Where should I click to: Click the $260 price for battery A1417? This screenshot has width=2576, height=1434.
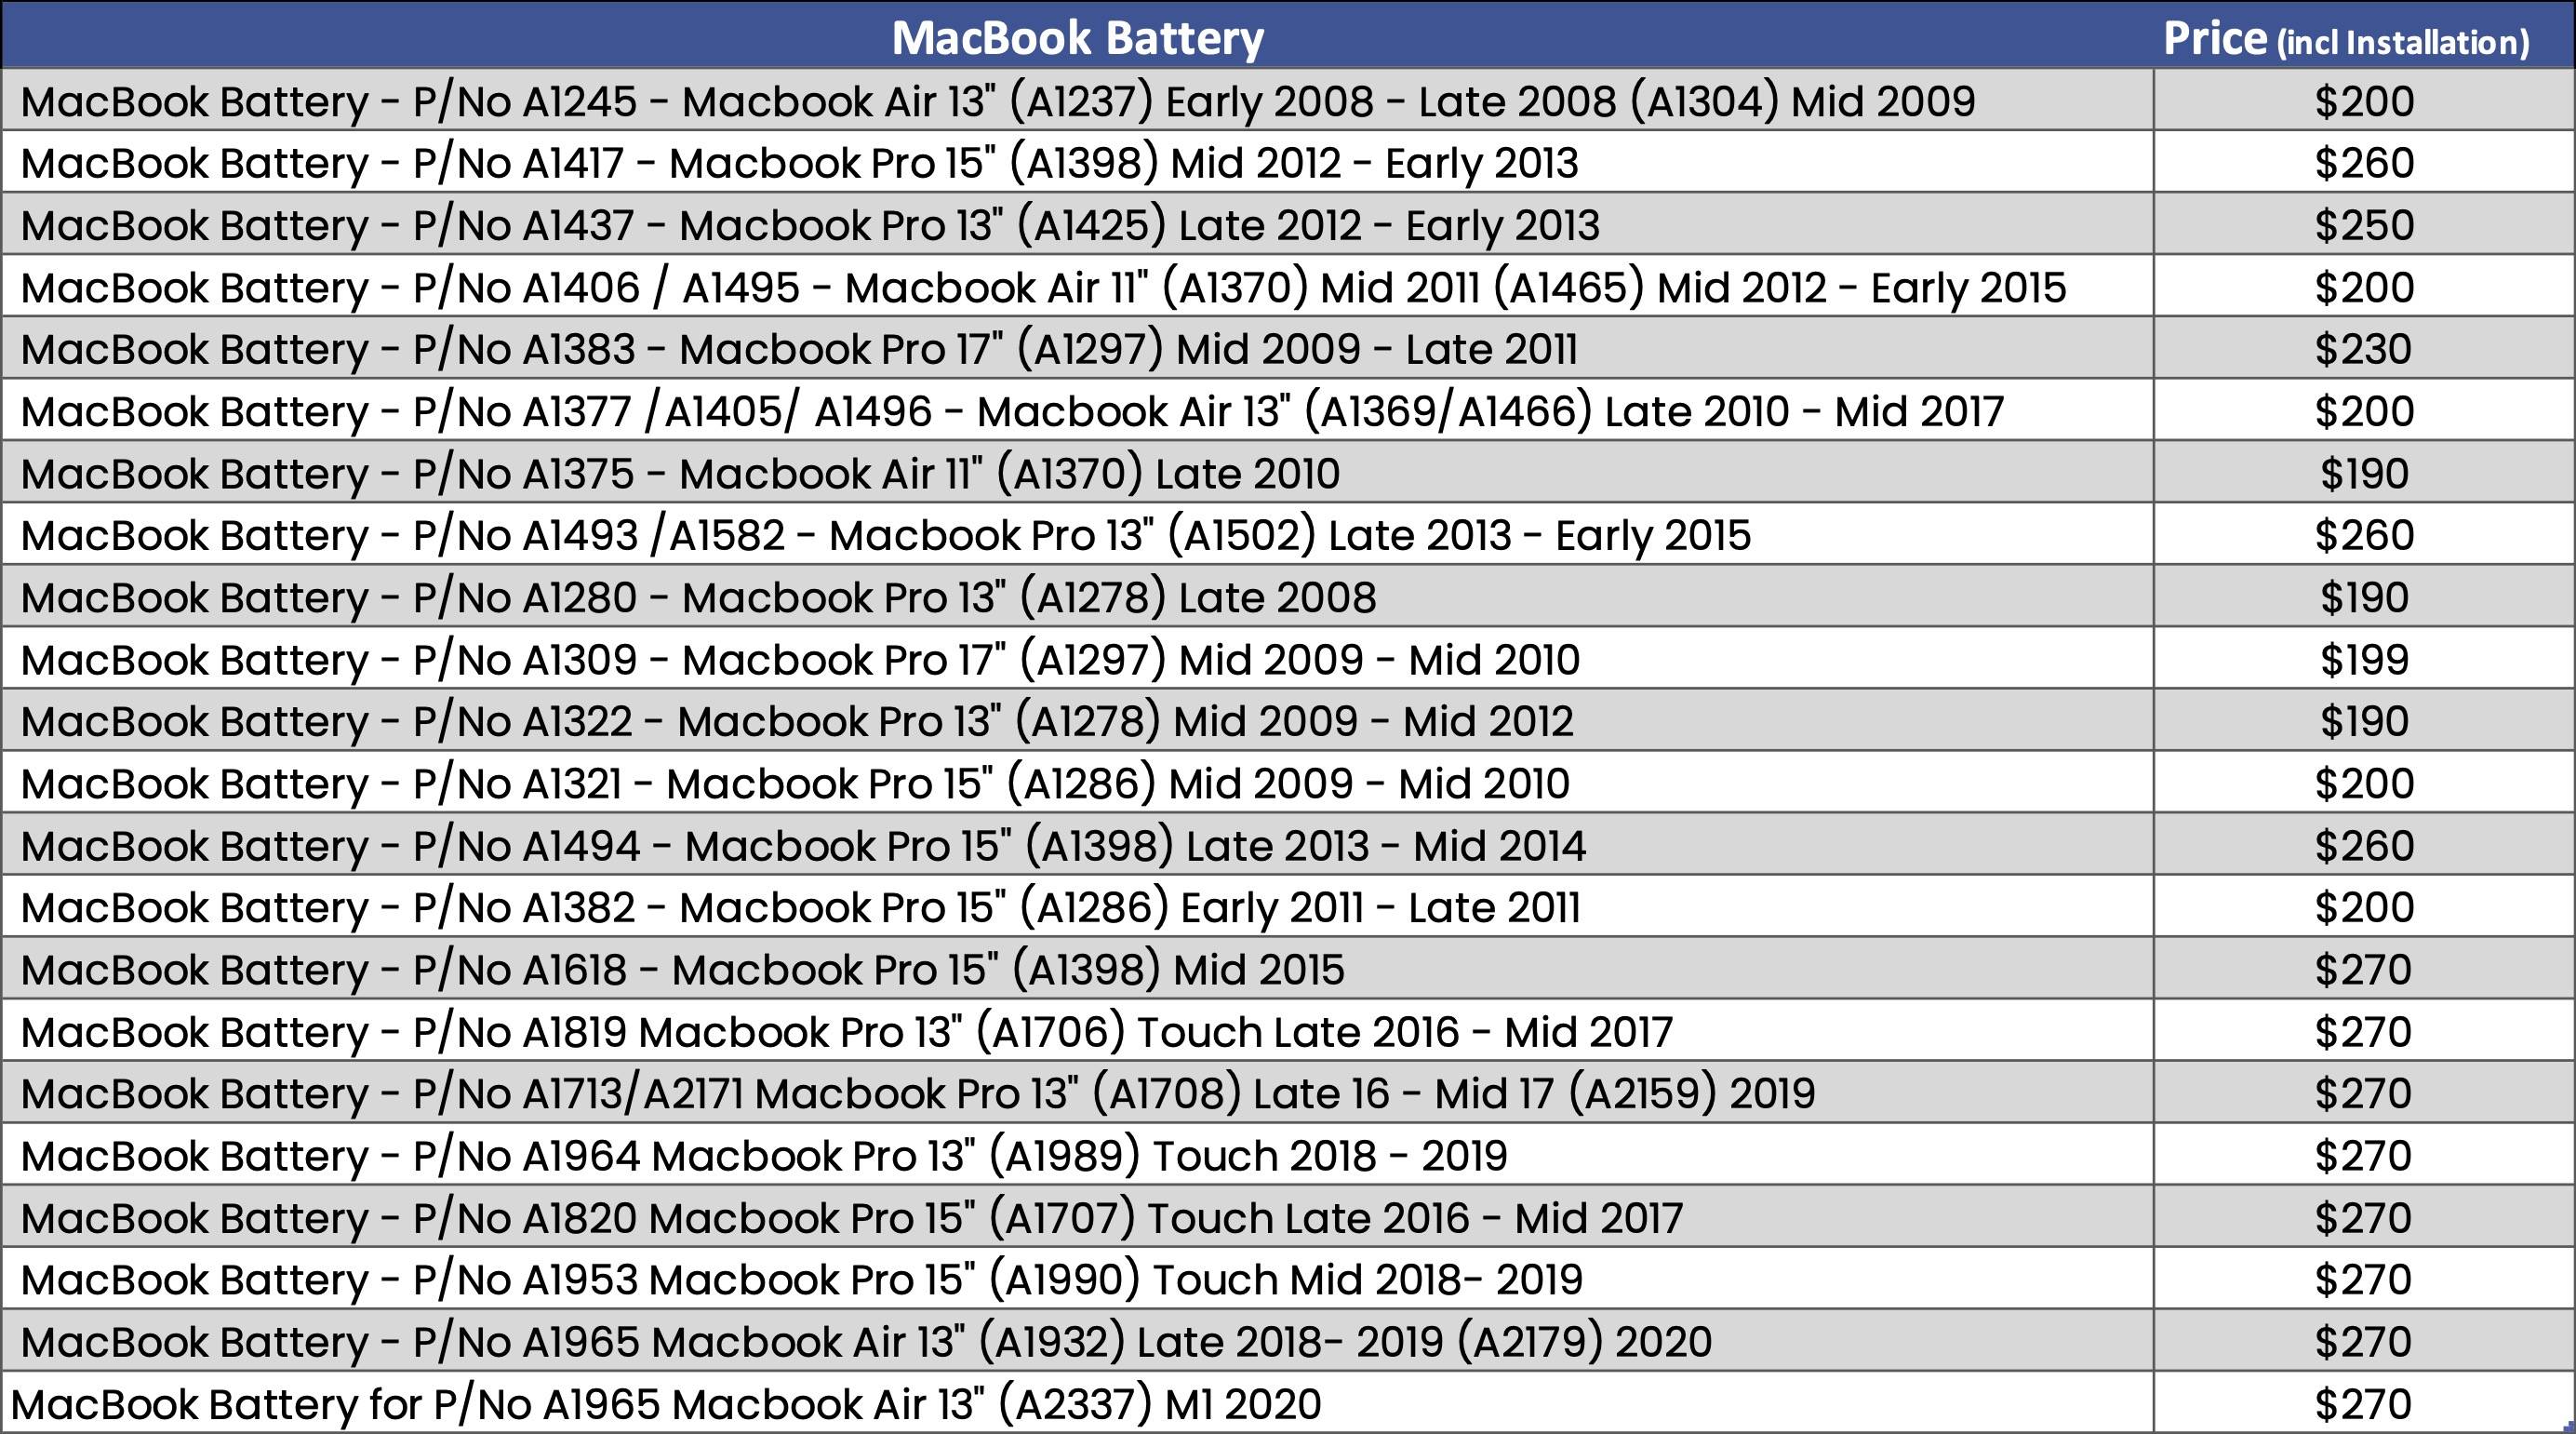2364,164
